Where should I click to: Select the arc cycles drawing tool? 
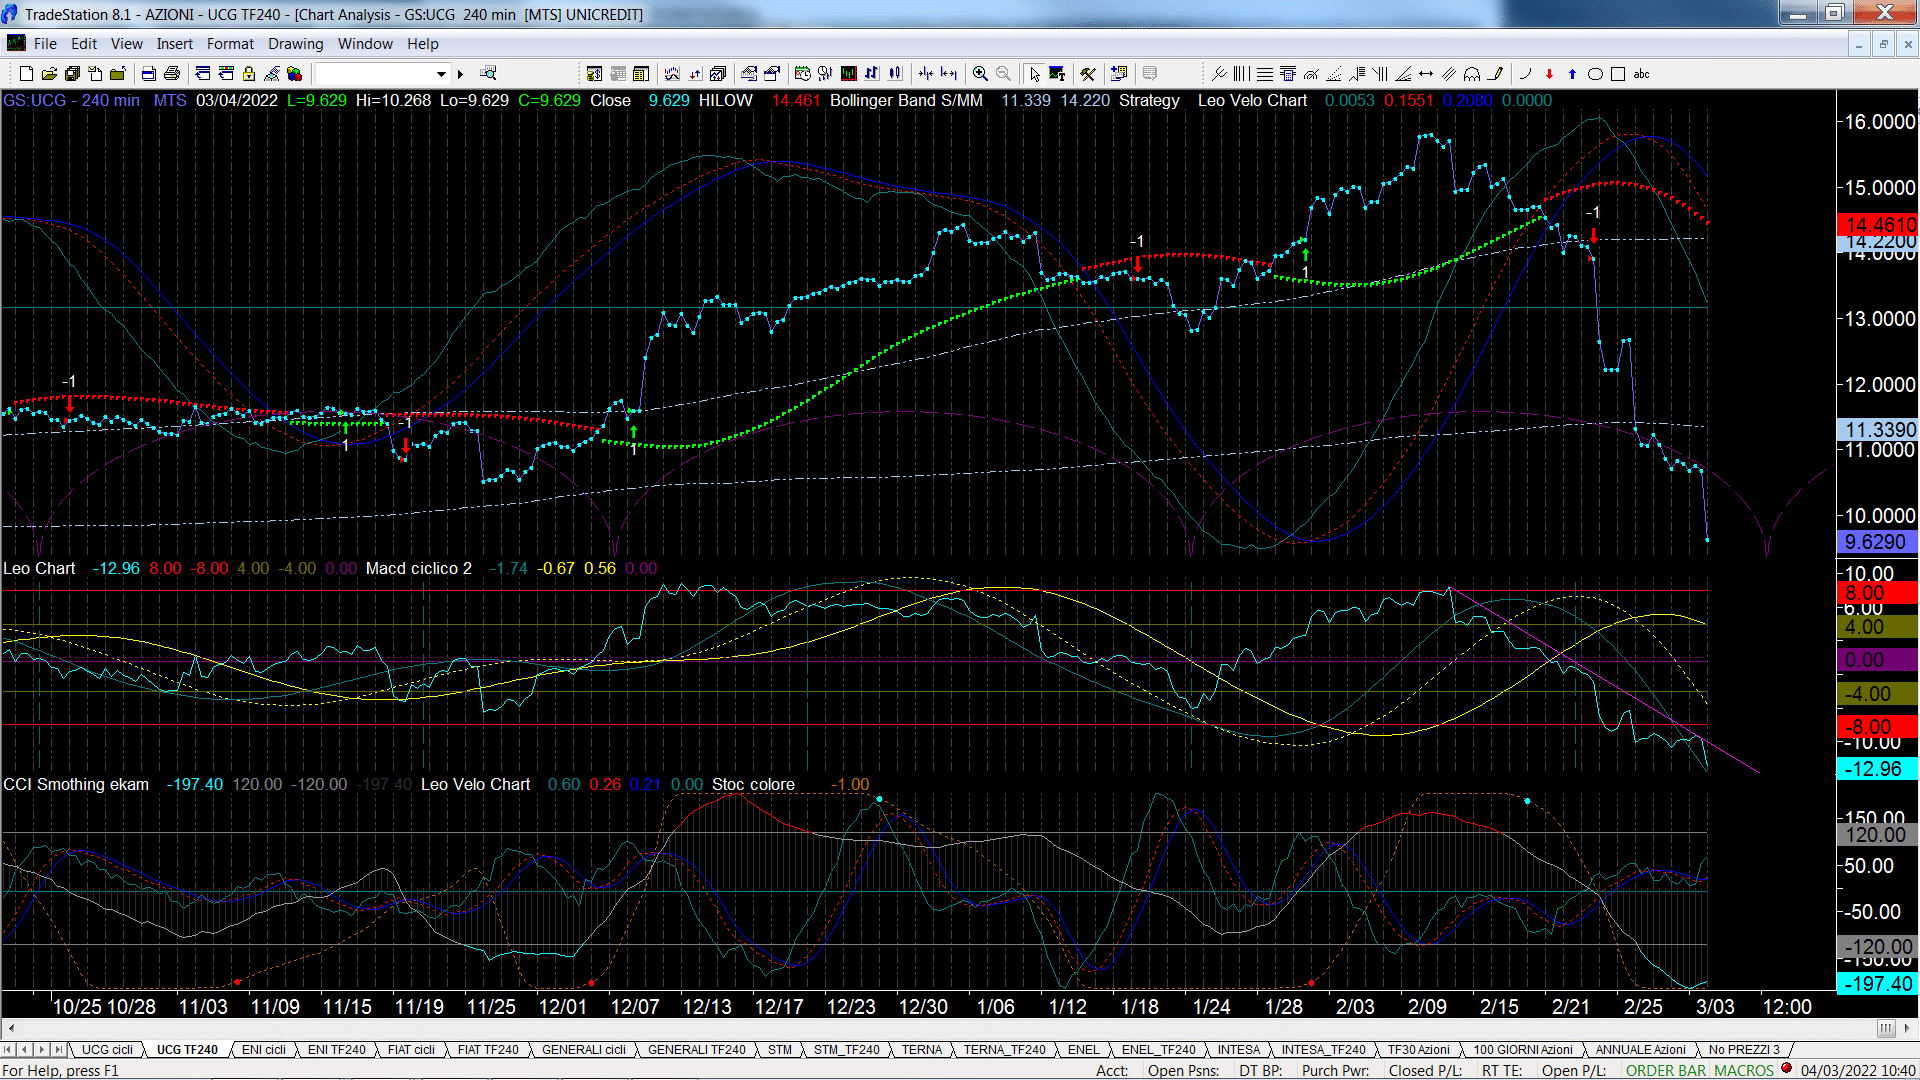1472,73
